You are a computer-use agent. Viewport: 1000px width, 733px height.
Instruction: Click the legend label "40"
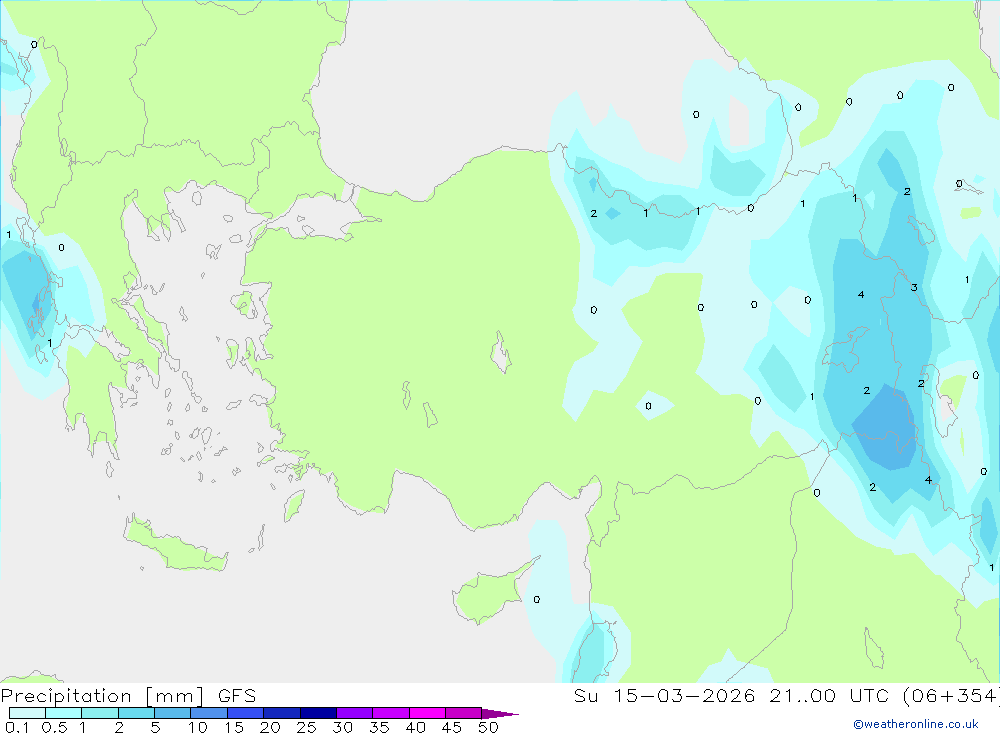[x=415, y=727]
